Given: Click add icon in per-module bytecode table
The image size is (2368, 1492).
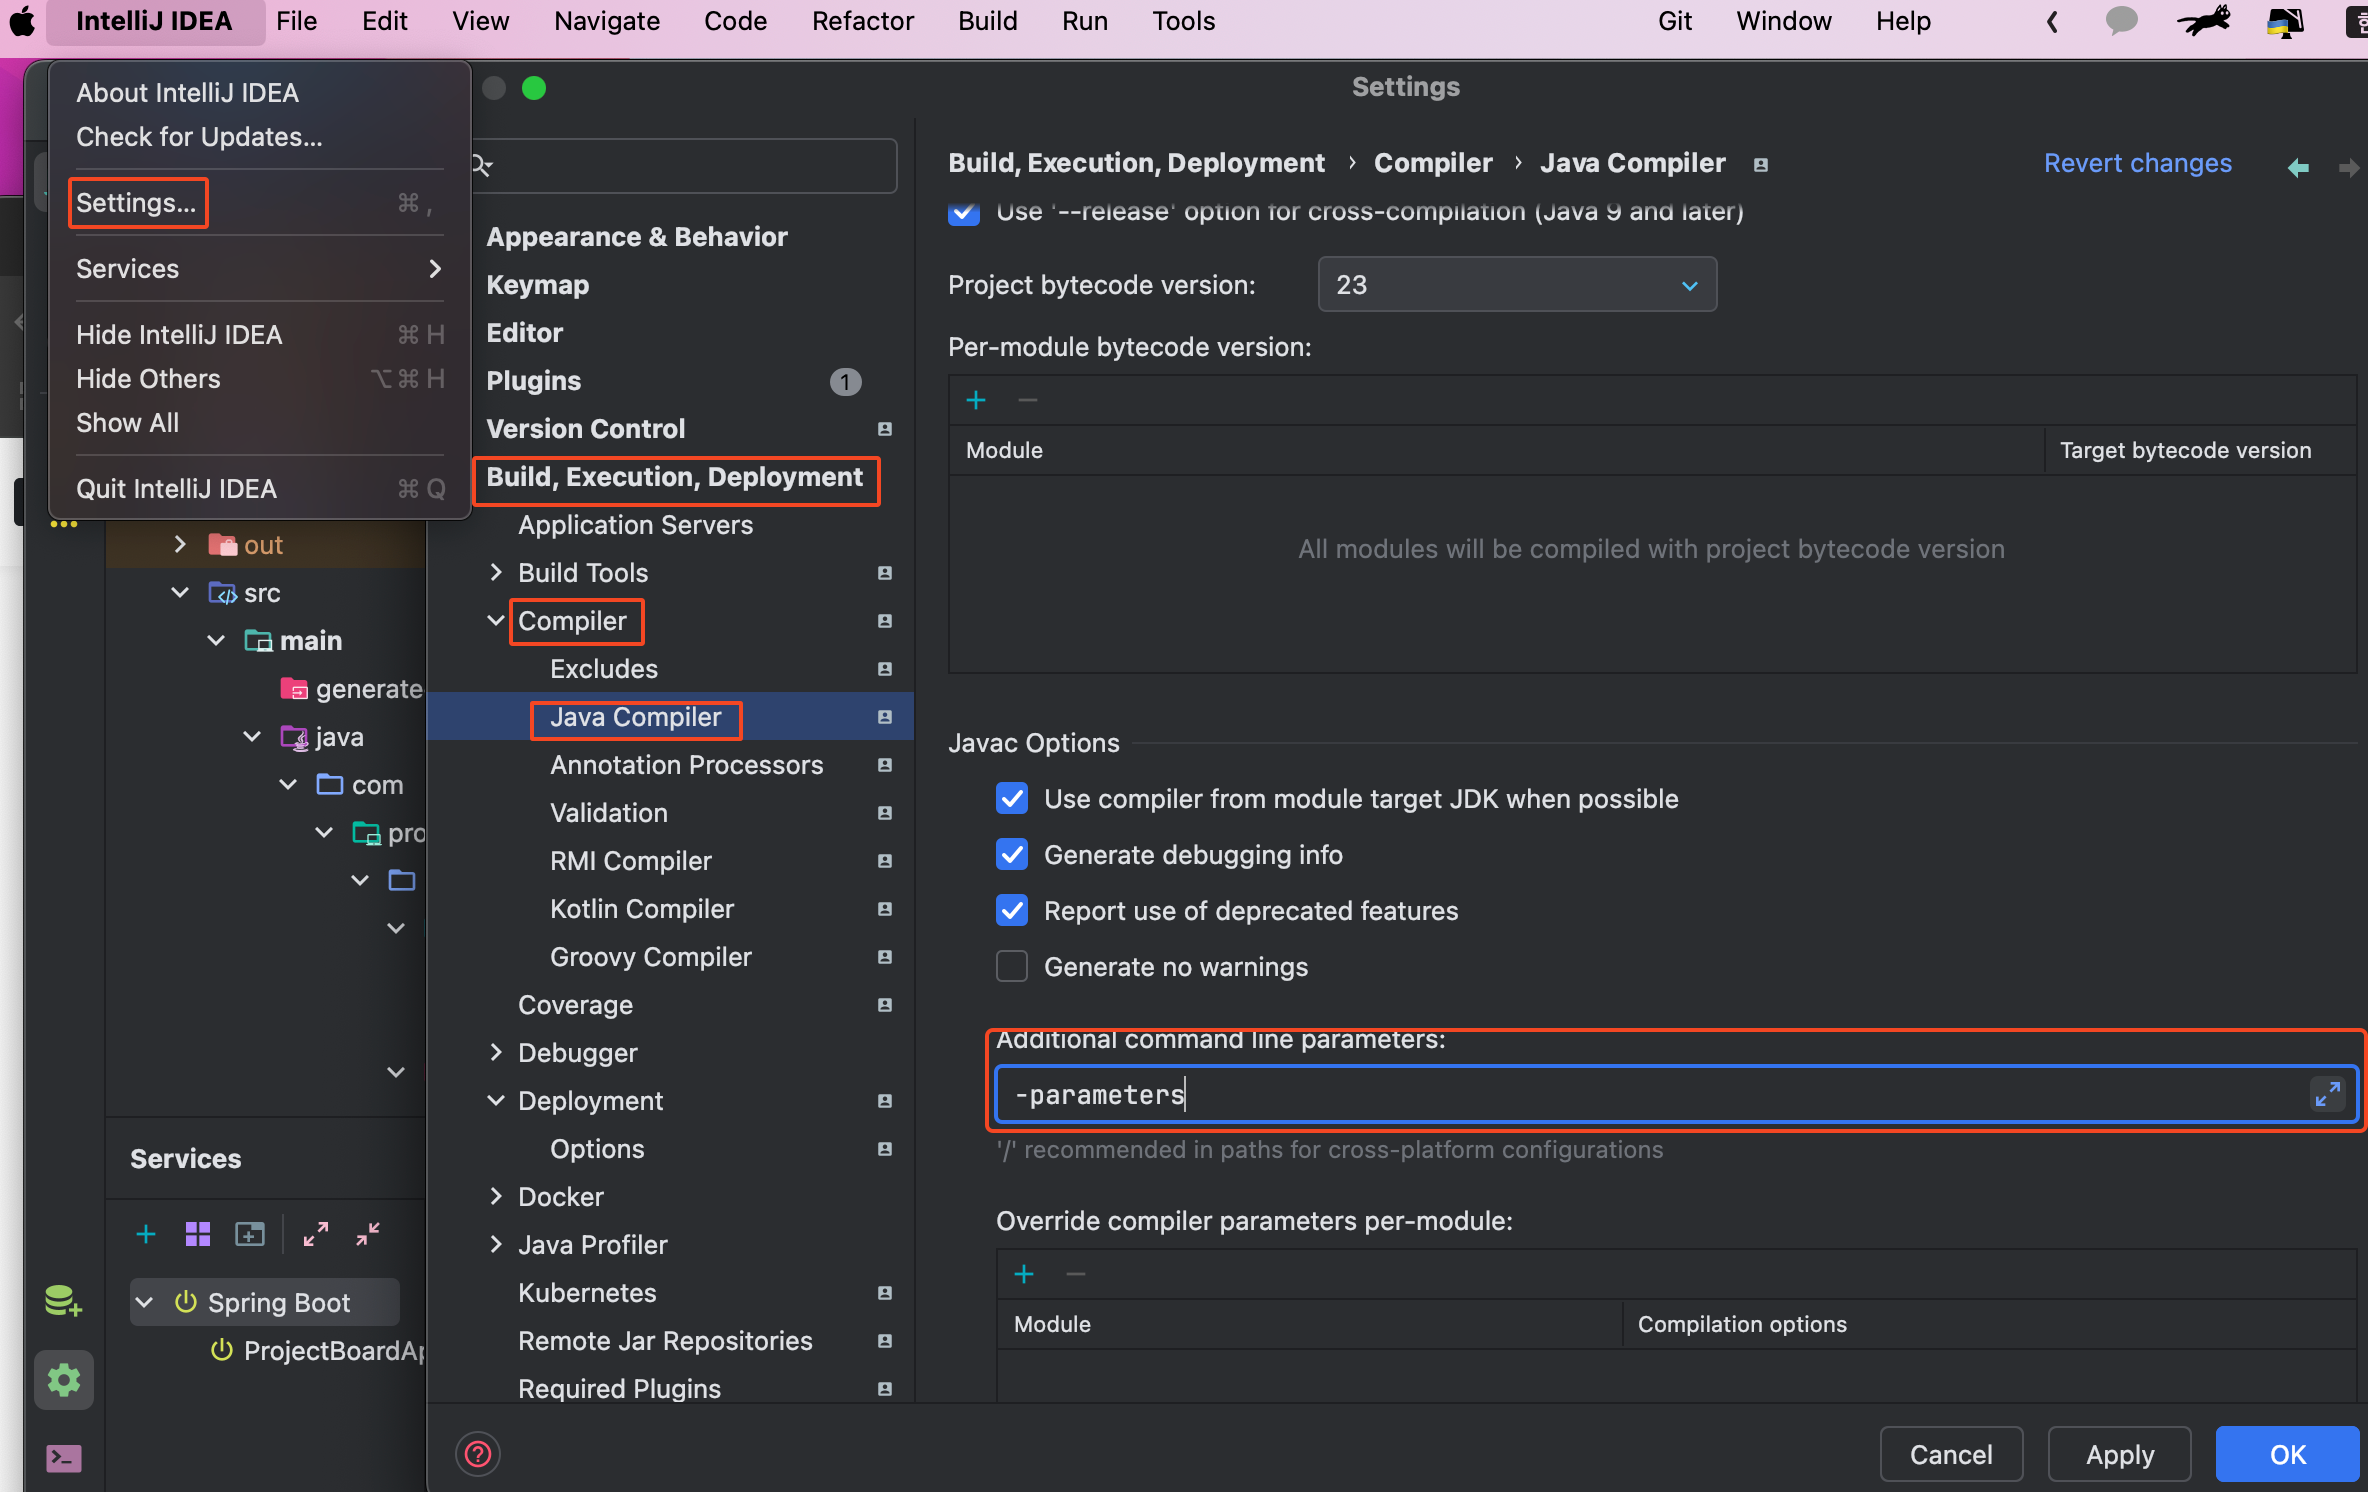Looking at the screenshot, I should (976, 400).
